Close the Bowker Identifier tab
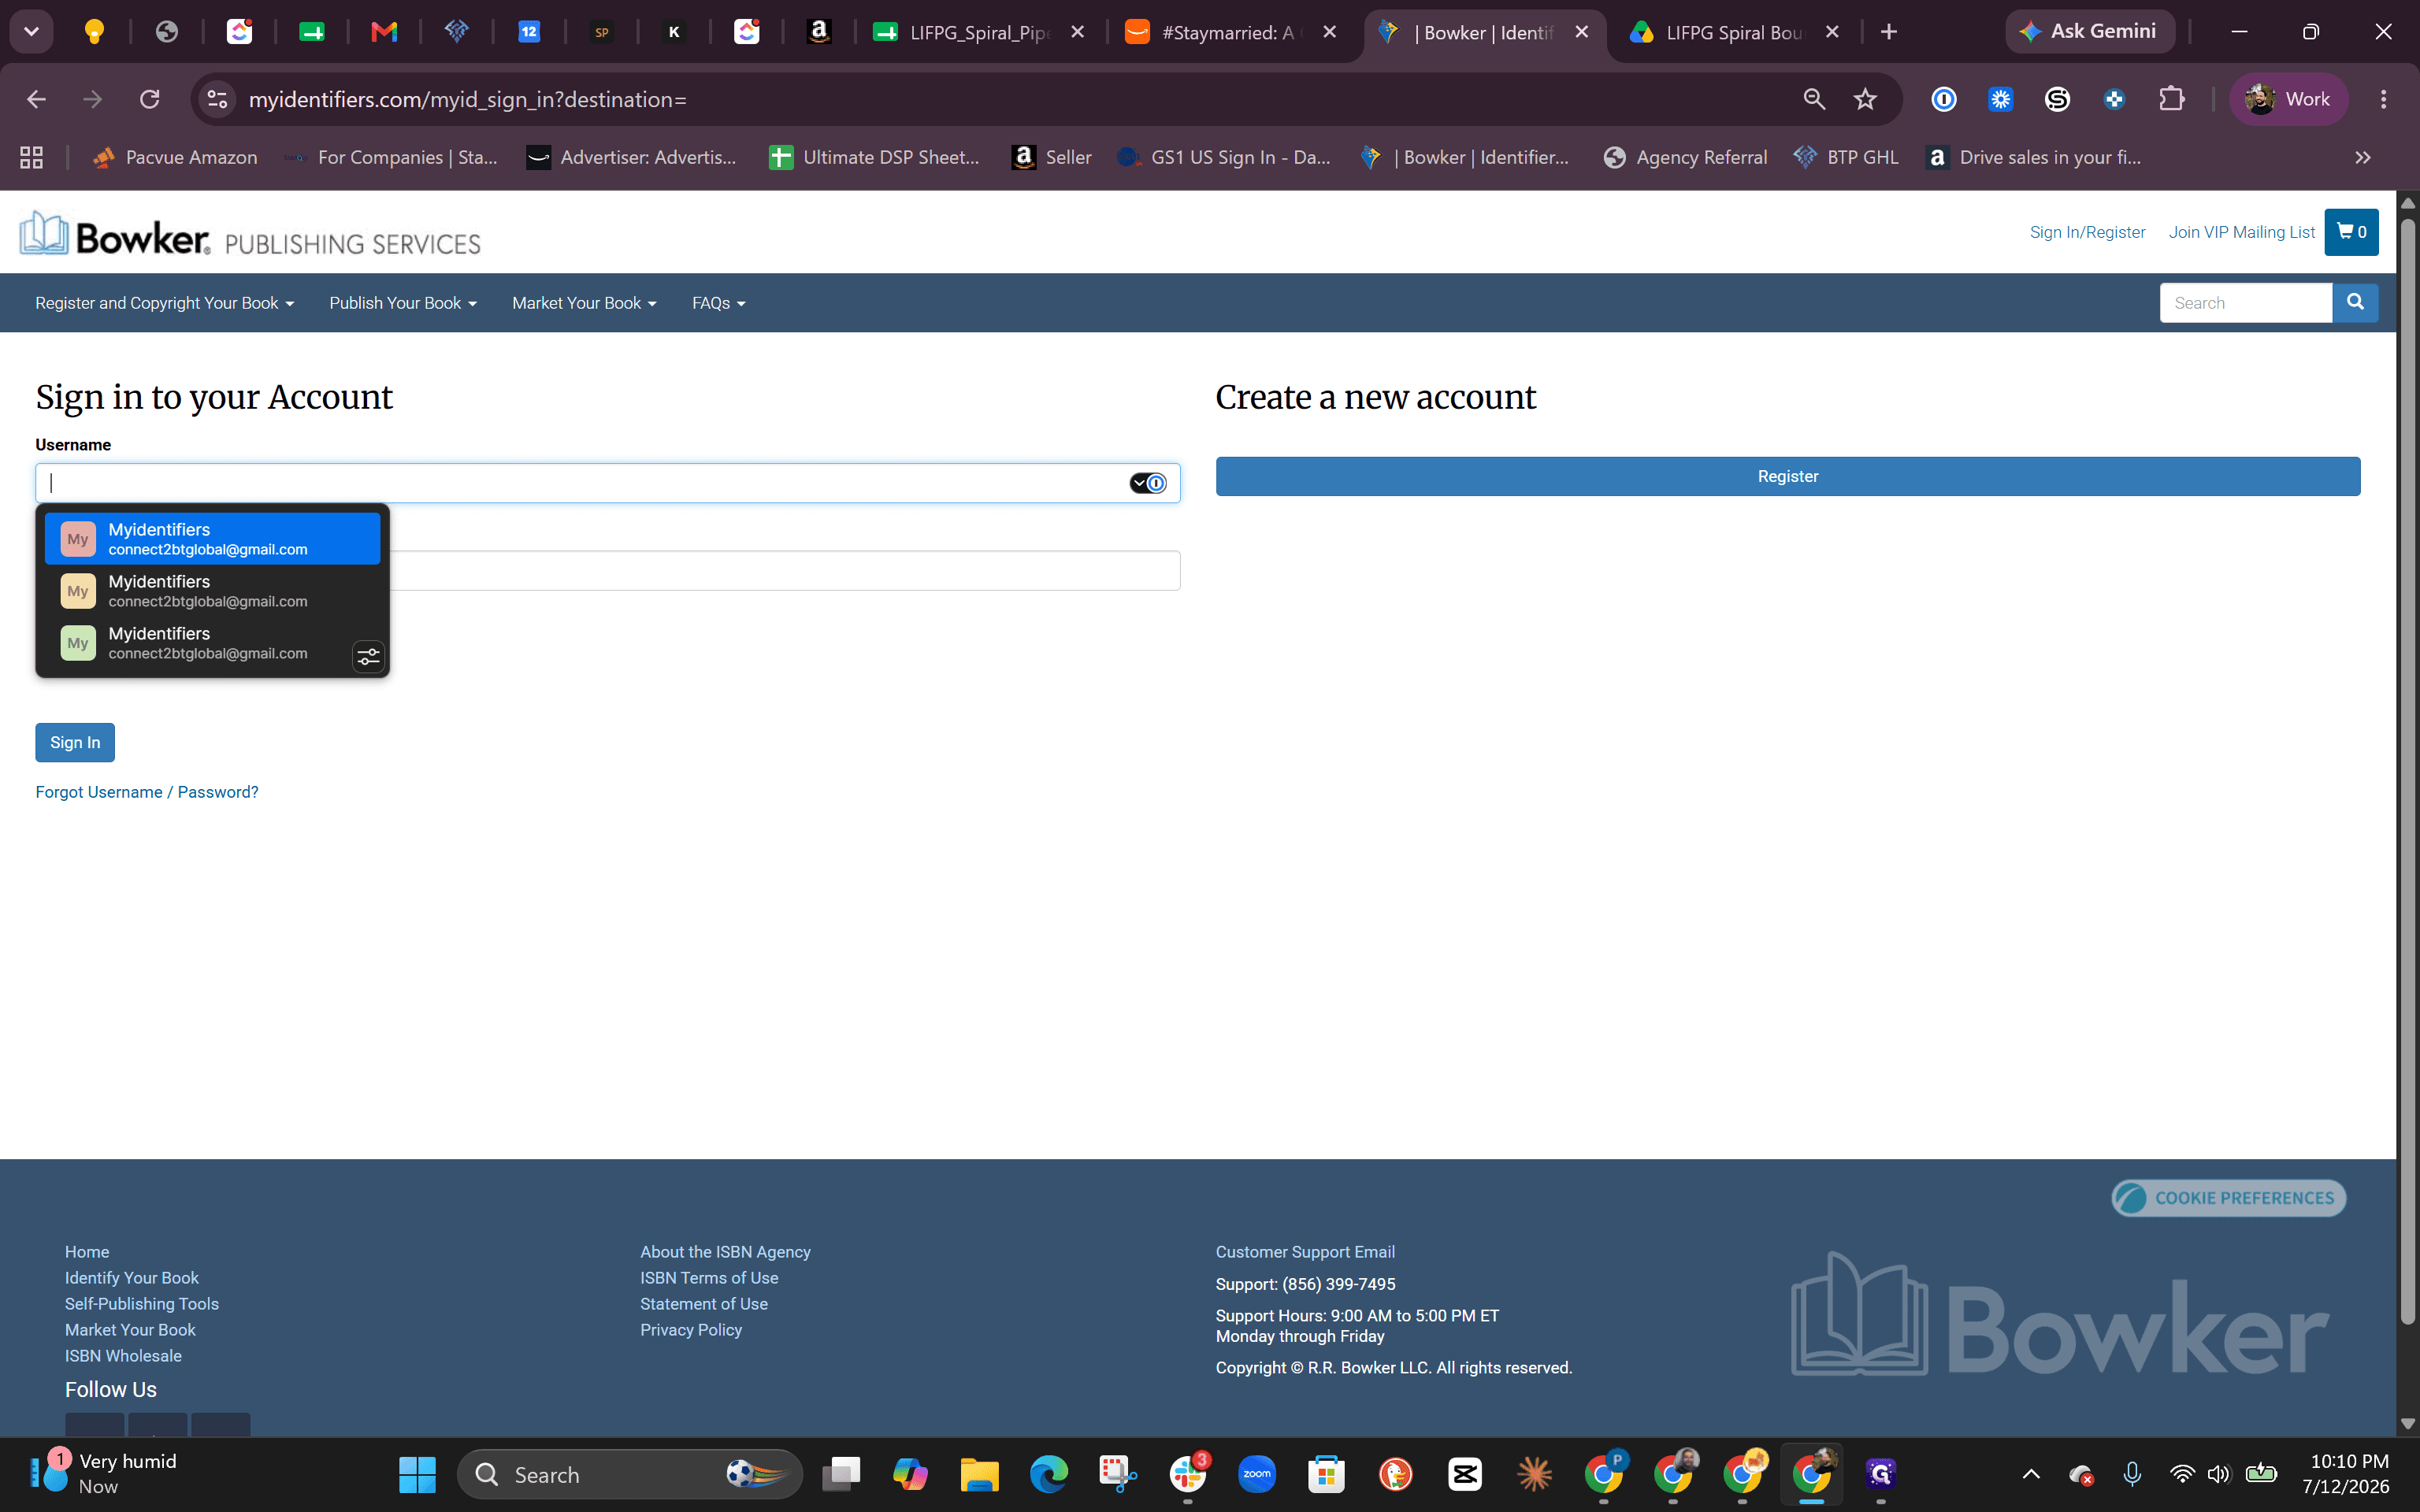2420x1512 pixels. 1582,32
